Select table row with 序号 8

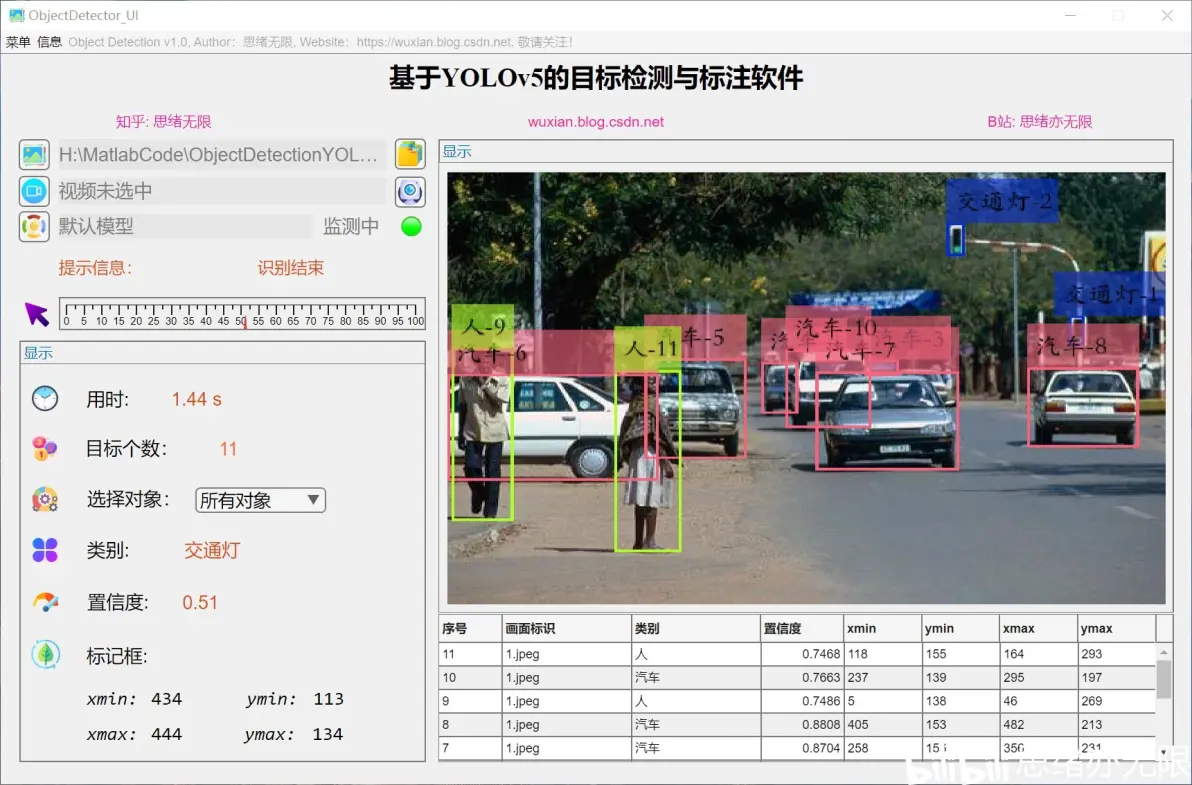point(797,724)
